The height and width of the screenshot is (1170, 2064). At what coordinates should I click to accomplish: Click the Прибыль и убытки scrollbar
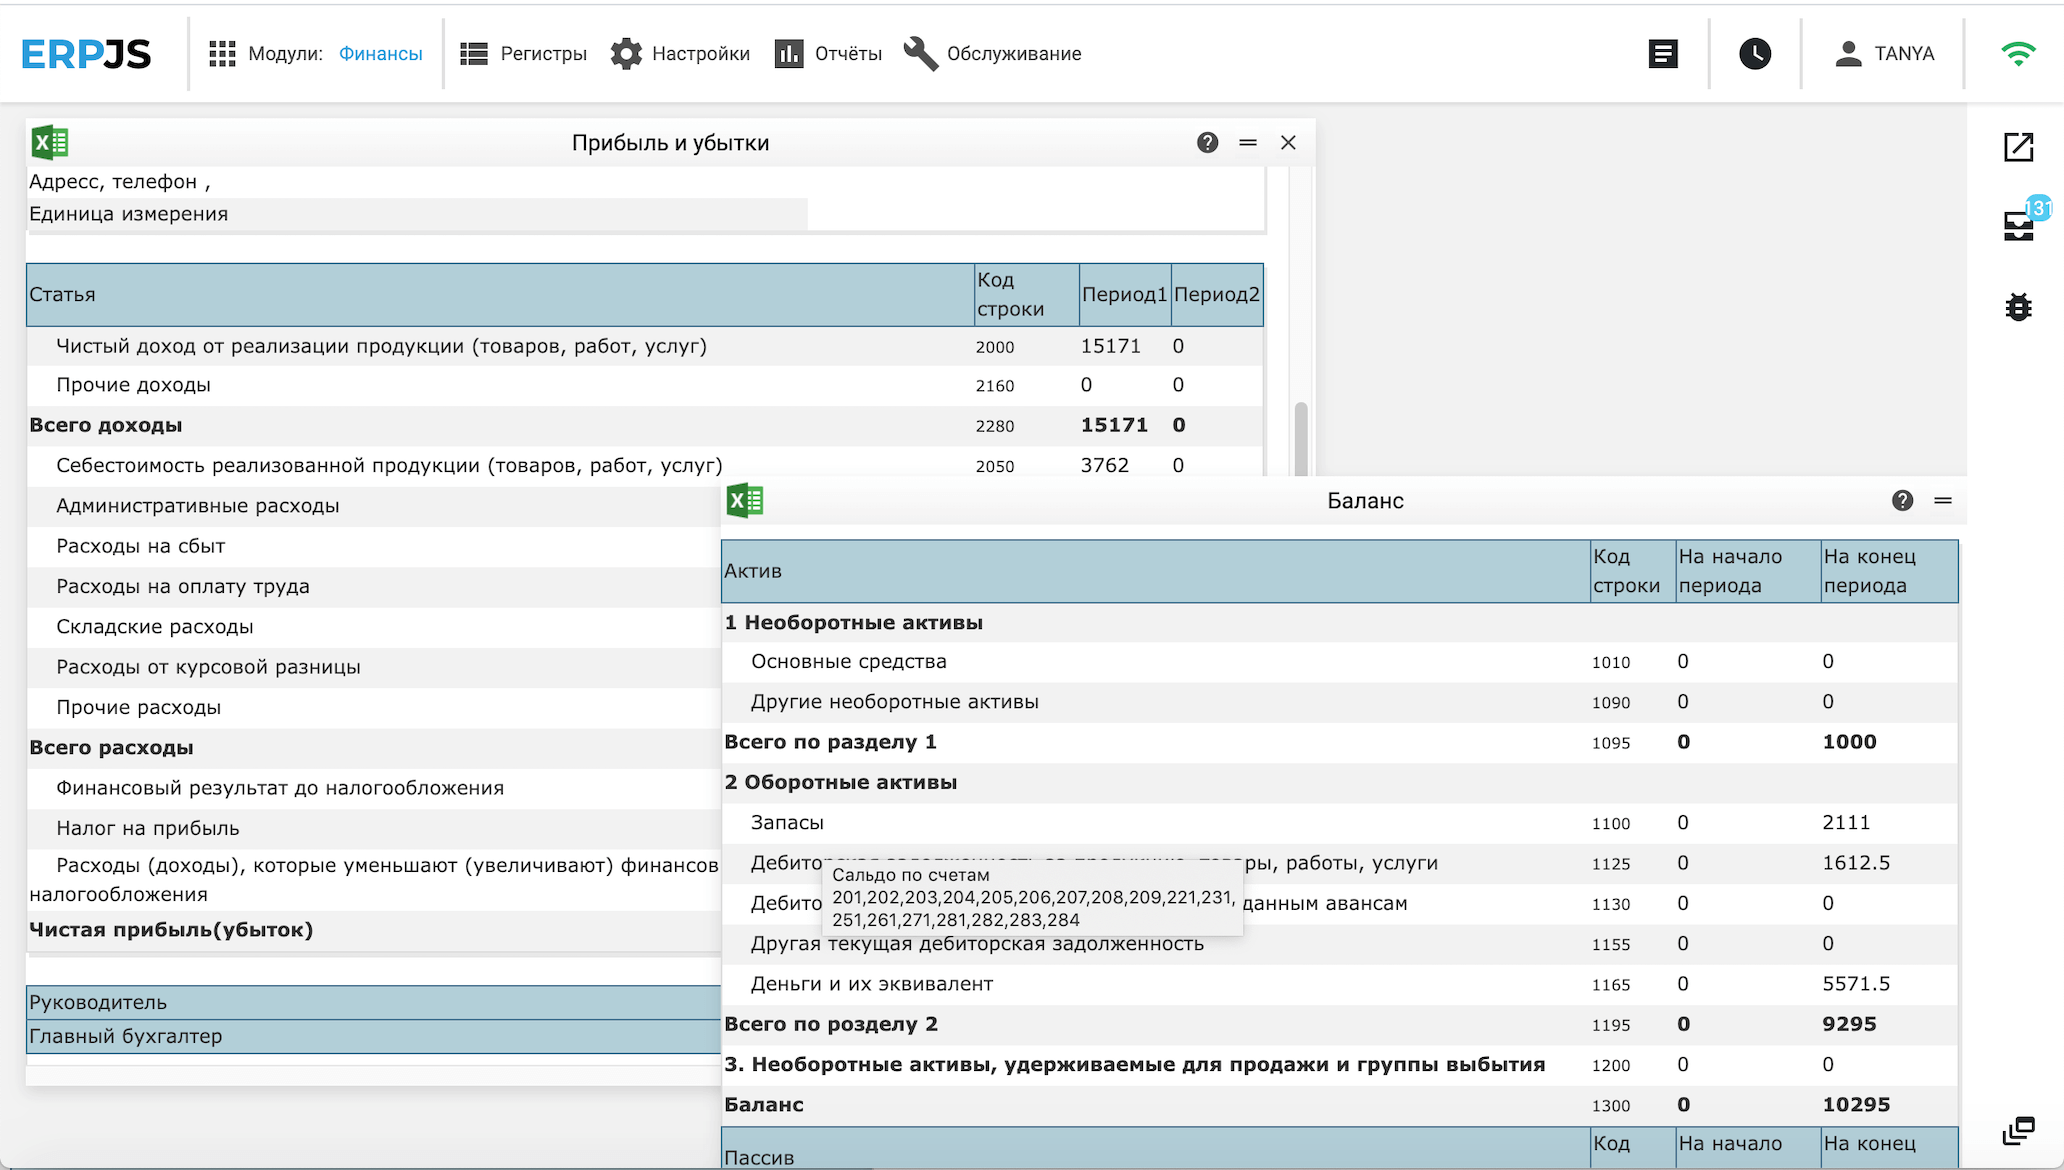[1300, 437]
